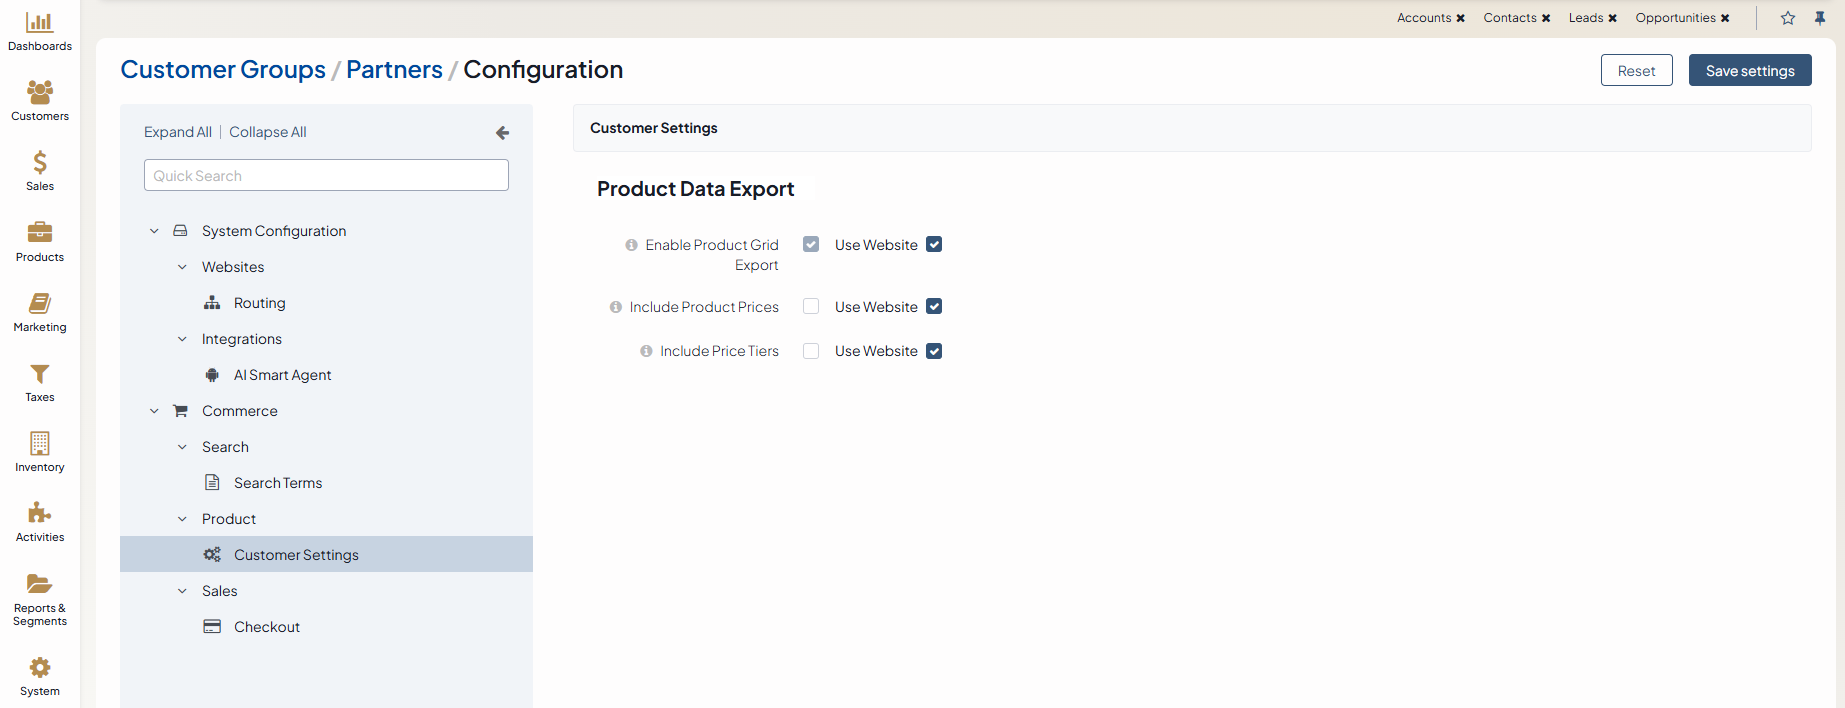Collapse the Commerce tree section
This screenshot has height=708, width=1845.
coord(154,411)
